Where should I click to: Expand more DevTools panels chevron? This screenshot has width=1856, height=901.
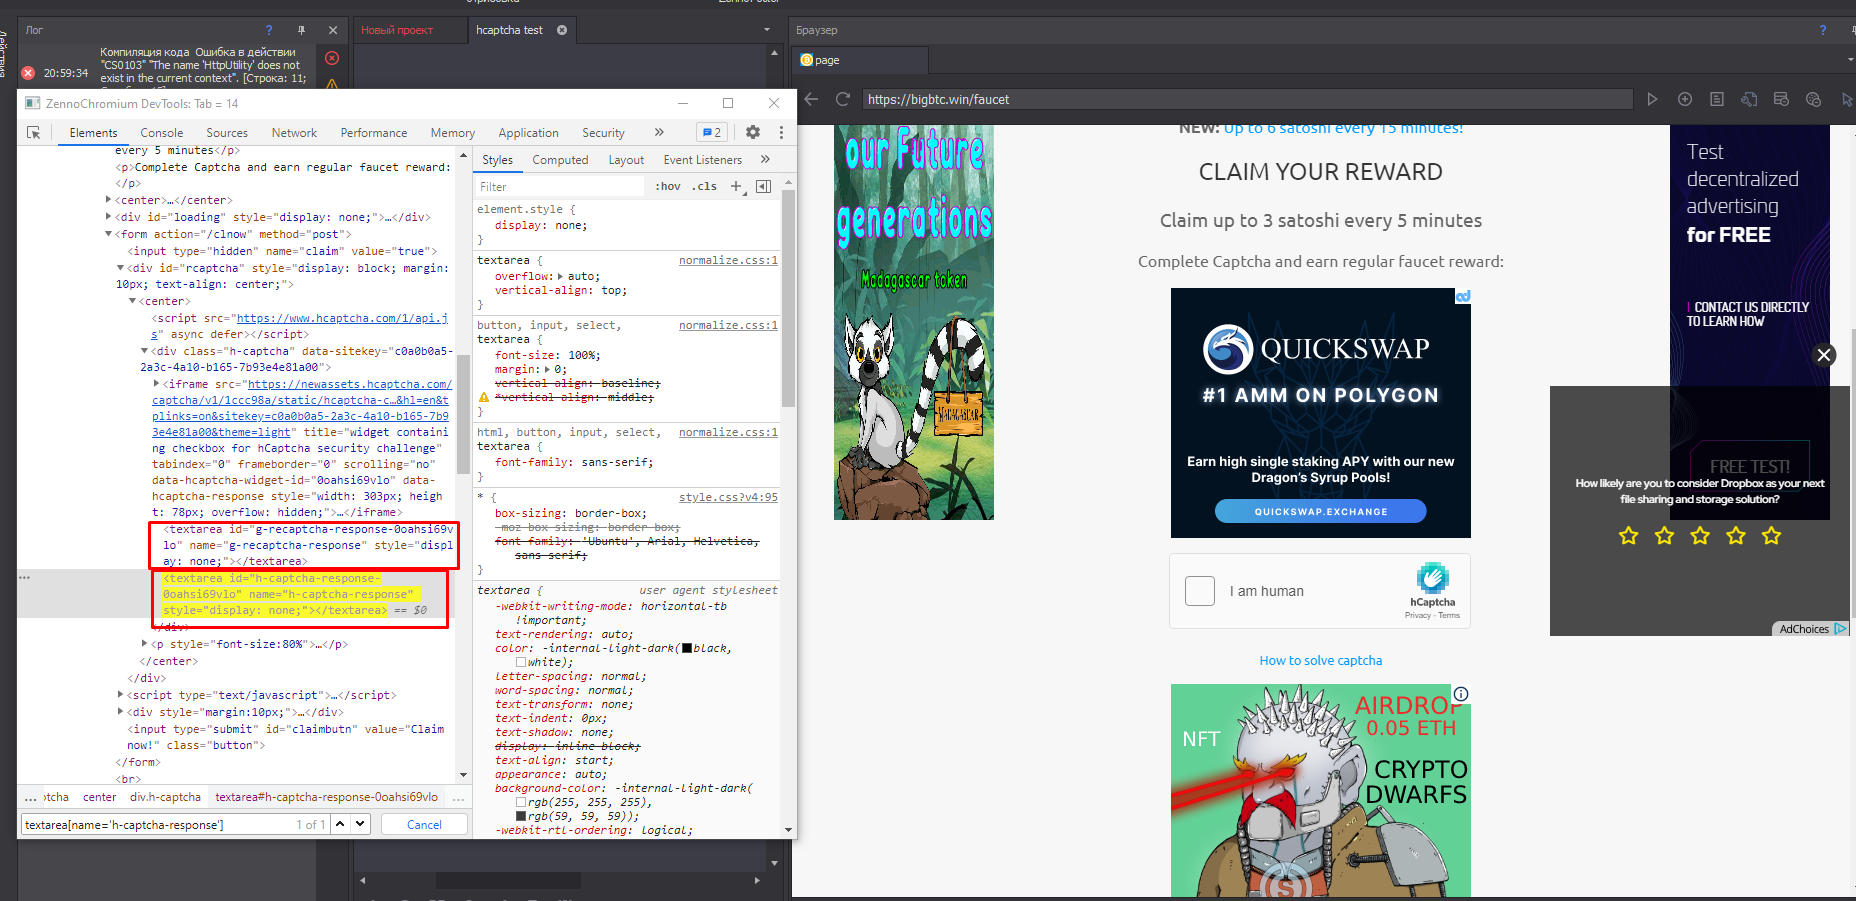(659, 132)
